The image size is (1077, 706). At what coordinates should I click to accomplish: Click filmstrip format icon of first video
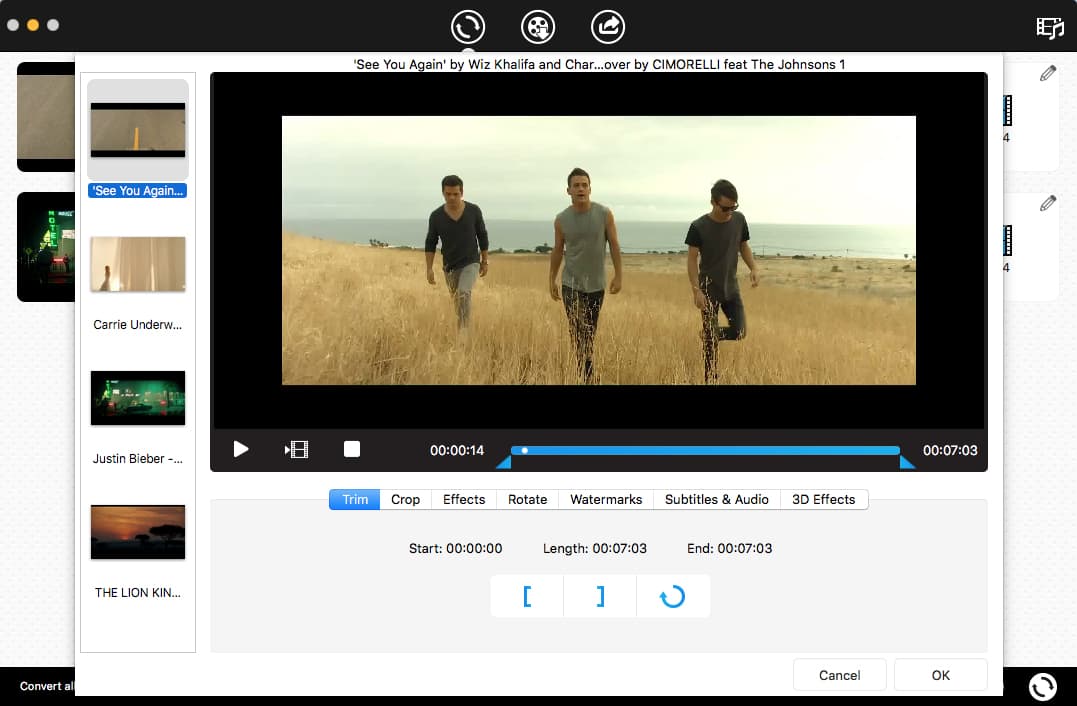tap(1008, 111)
